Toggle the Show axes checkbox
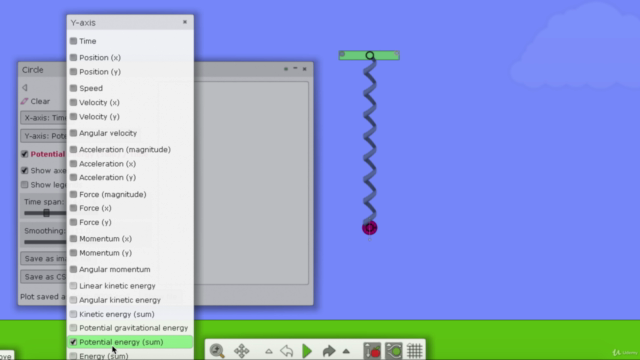The width and height of the screenshot is (640, 360). (x=24, y=171)
